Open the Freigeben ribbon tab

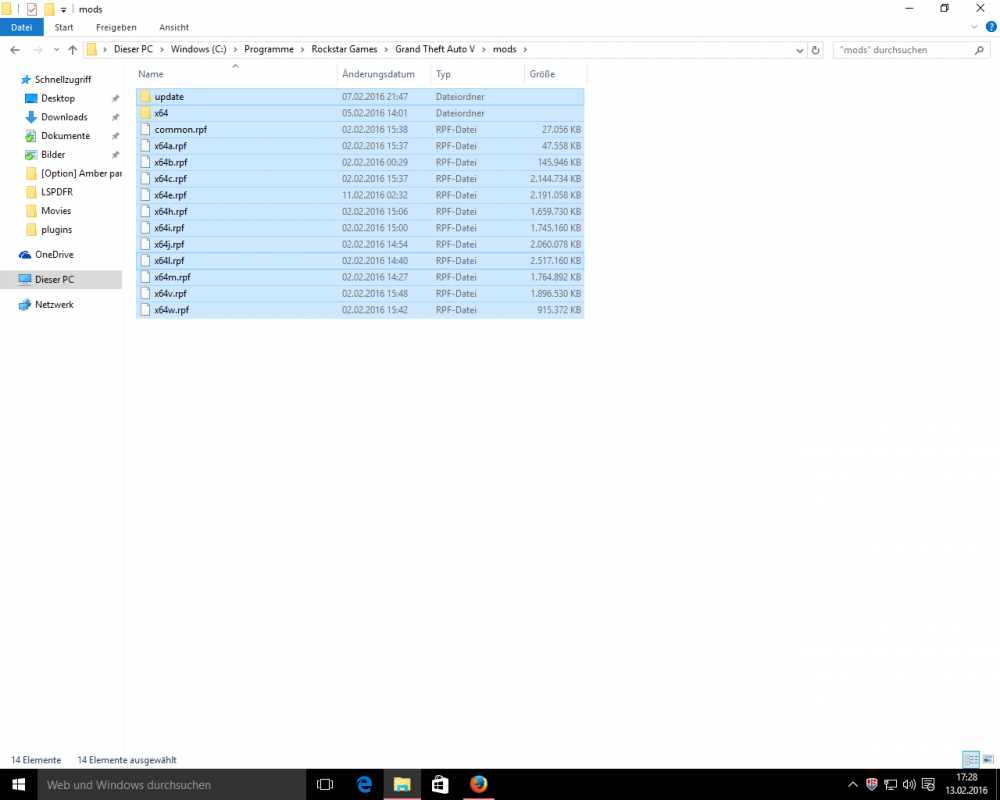[x=116, y=27]
